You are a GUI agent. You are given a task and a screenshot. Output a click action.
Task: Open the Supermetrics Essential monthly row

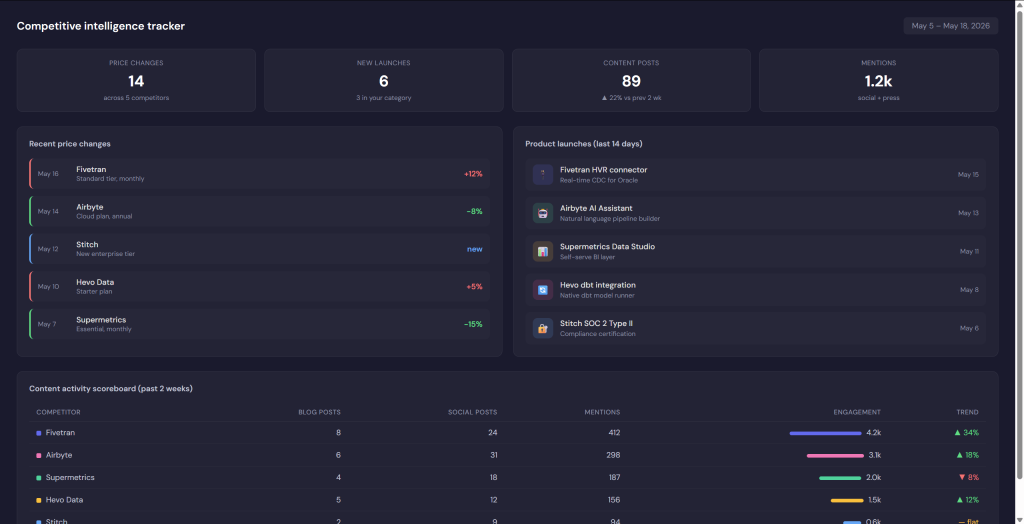(x=259, y=324)
